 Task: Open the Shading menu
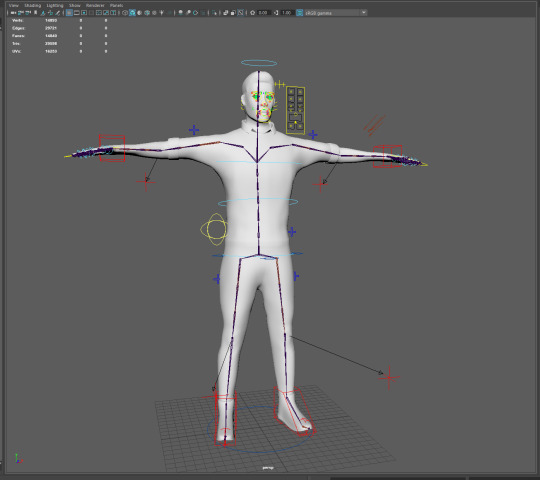click(x=33, y=6)
